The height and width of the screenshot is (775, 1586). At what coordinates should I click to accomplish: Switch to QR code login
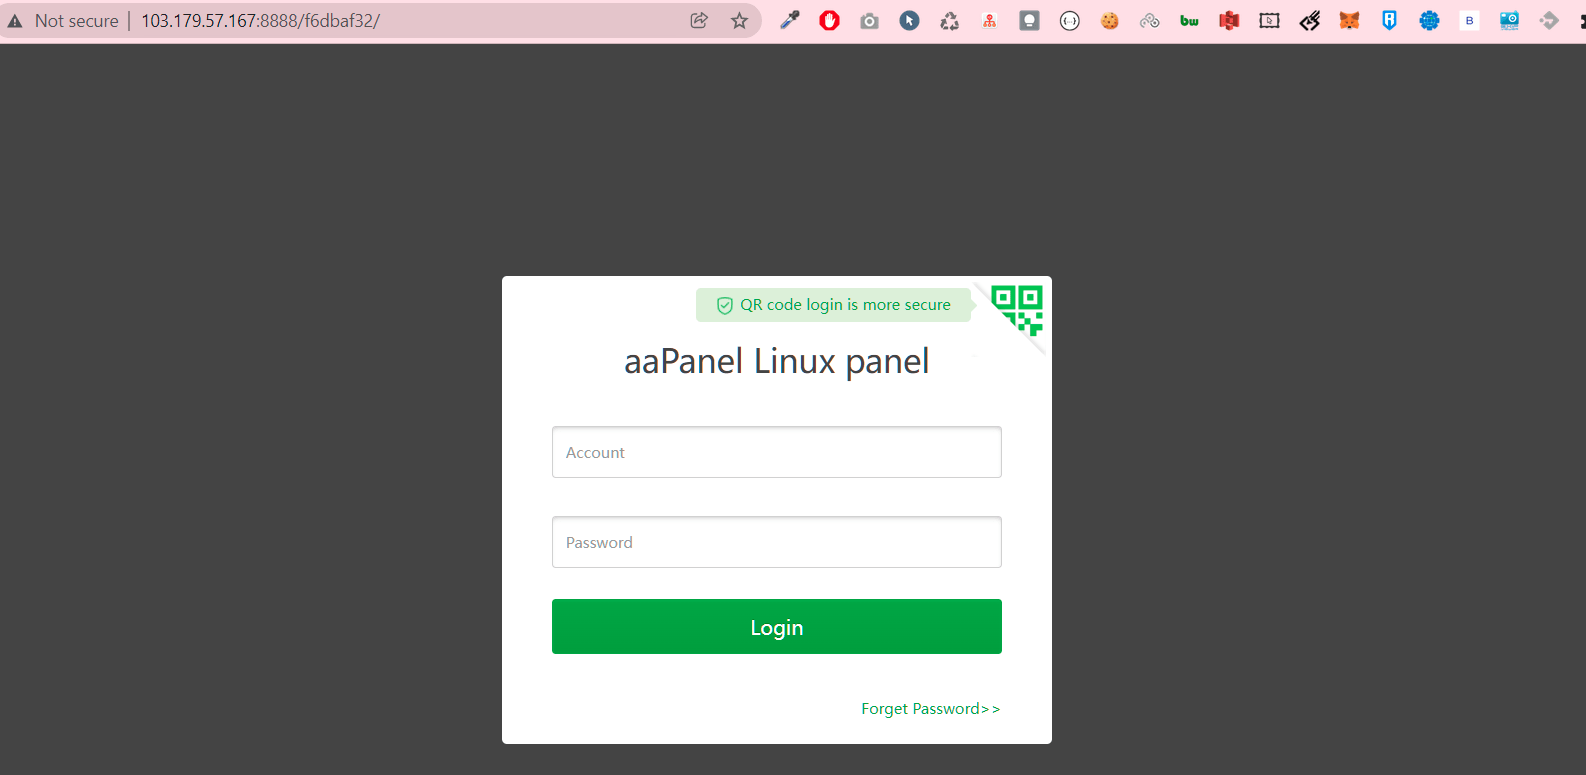point(1018,308)
